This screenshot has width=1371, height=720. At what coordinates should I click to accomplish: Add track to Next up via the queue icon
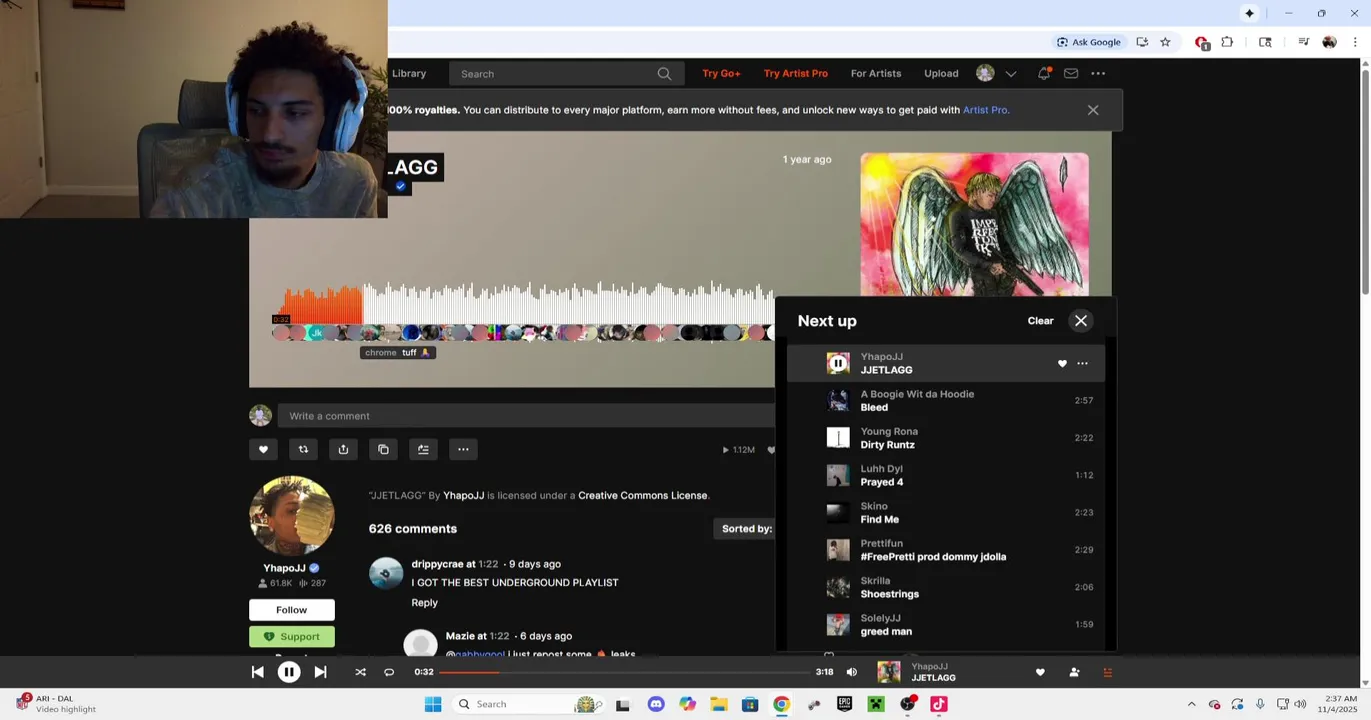click(423, 449)
